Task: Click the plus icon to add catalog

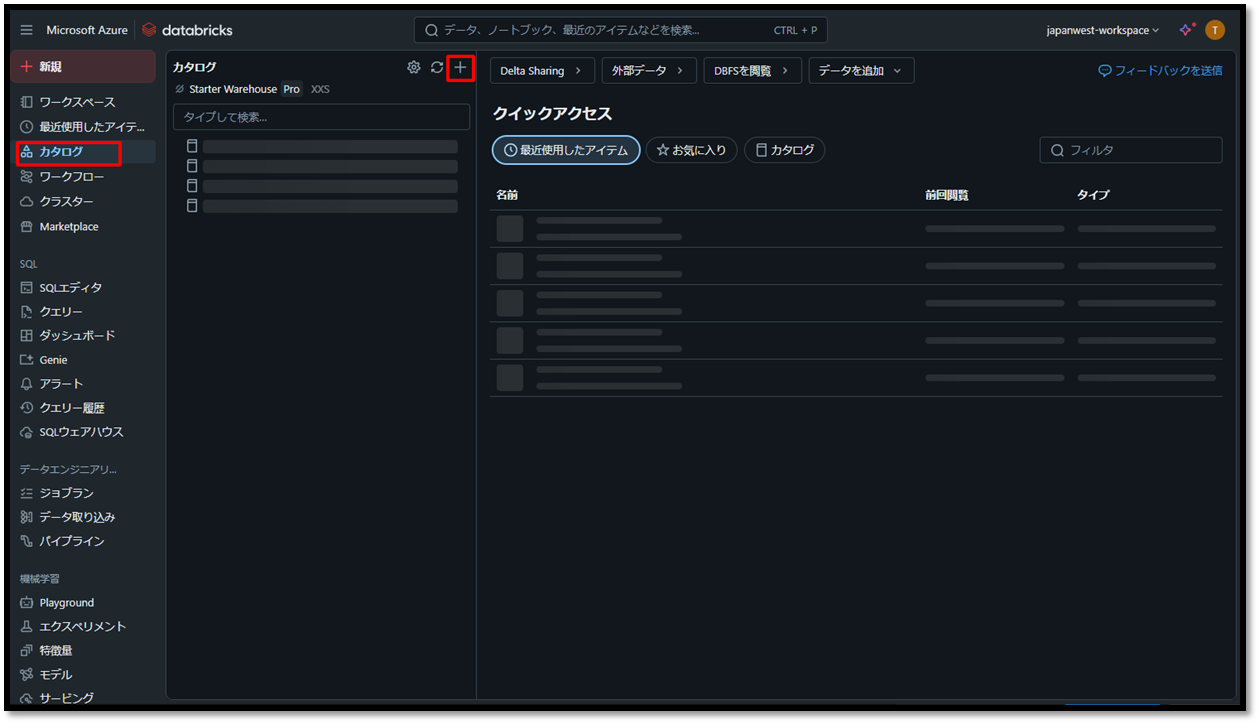Action: pos(460,67)
